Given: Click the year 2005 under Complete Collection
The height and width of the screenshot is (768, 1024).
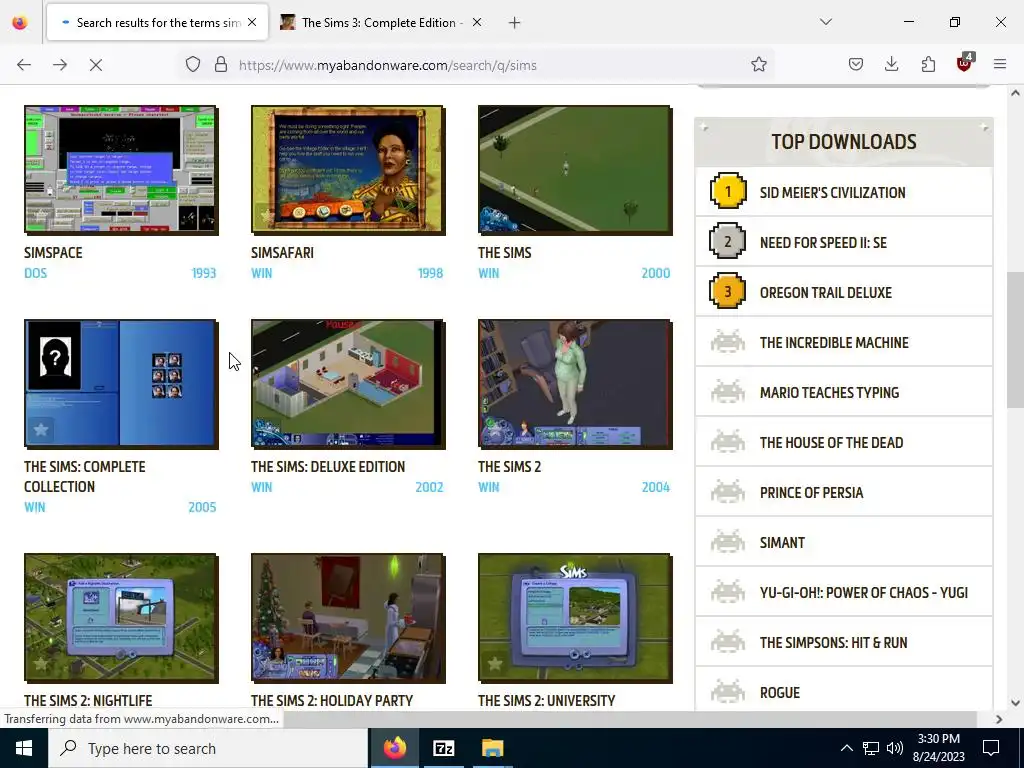Looking at the screenshot, I should pyautogui.click(x=202, y=507).
